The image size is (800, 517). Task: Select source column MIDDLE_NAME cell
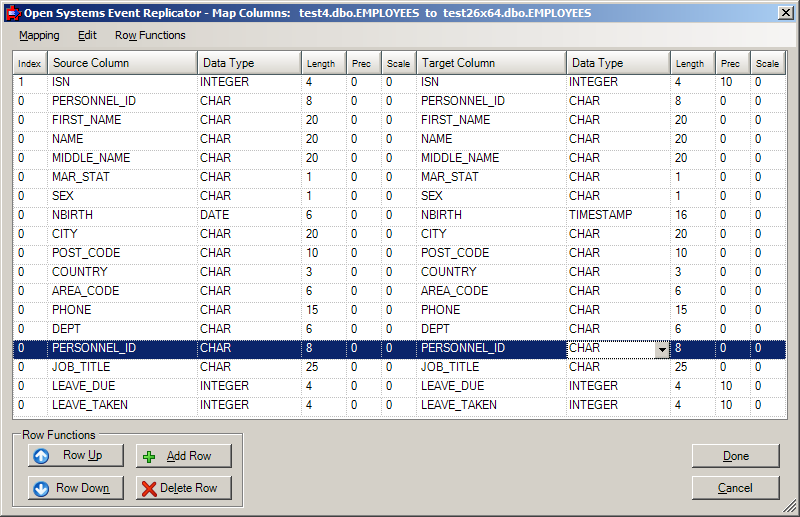(x=122, y=158)
